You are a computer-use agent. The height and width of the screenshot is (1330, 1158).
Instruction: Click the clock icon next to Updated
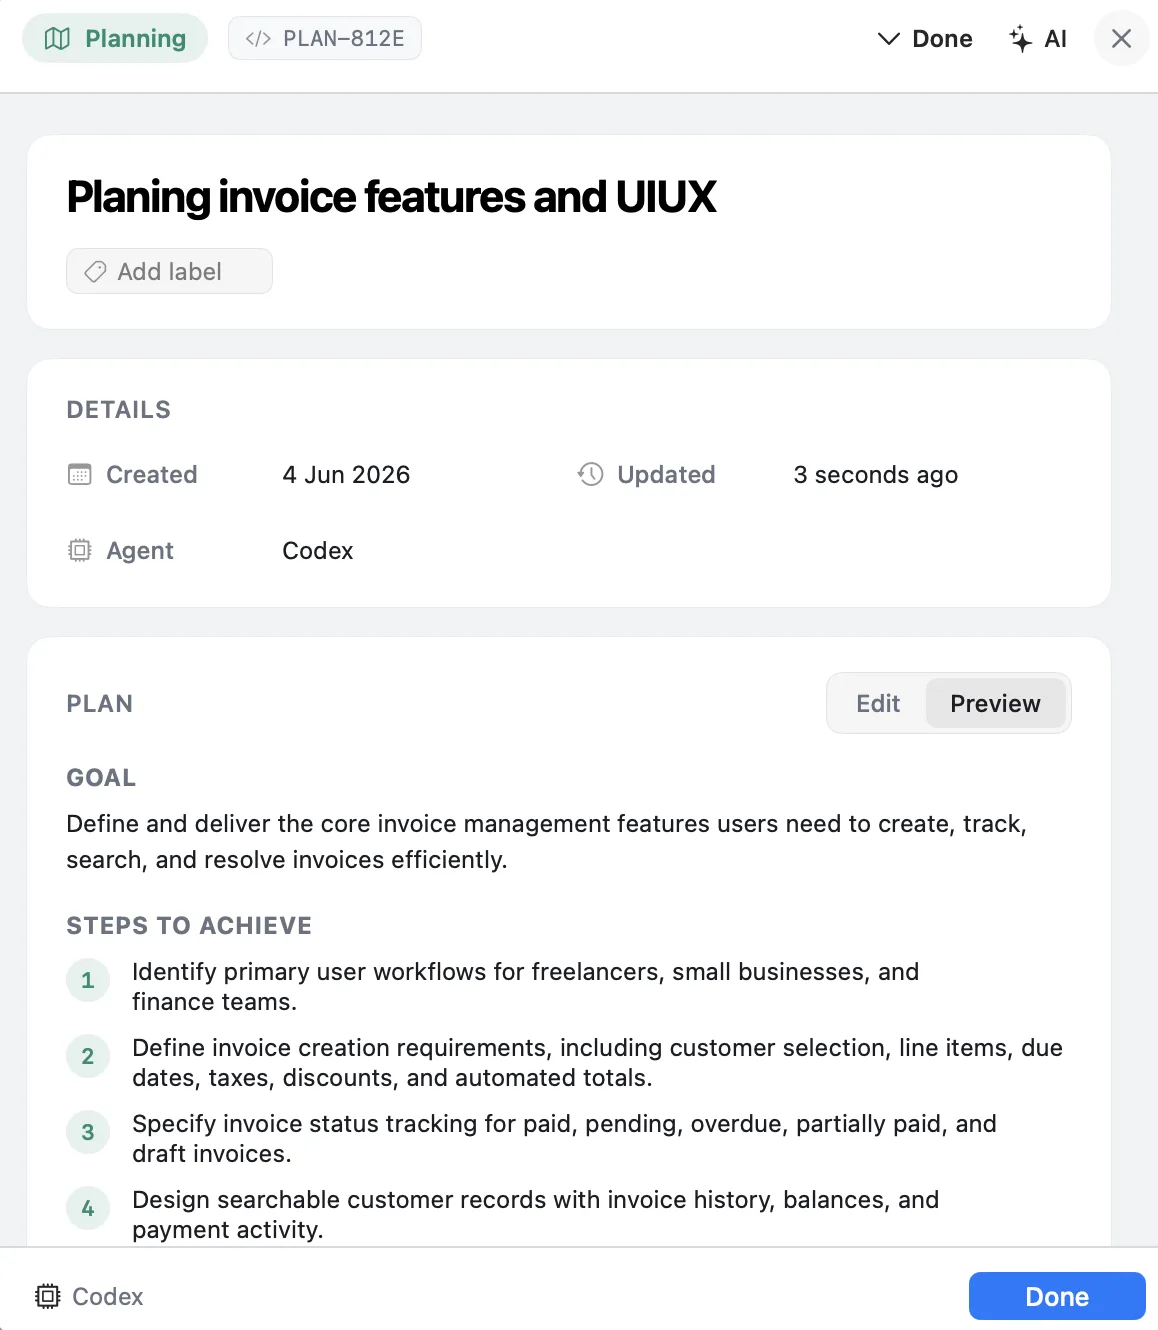pyautogui.click(x=591, y=474)
